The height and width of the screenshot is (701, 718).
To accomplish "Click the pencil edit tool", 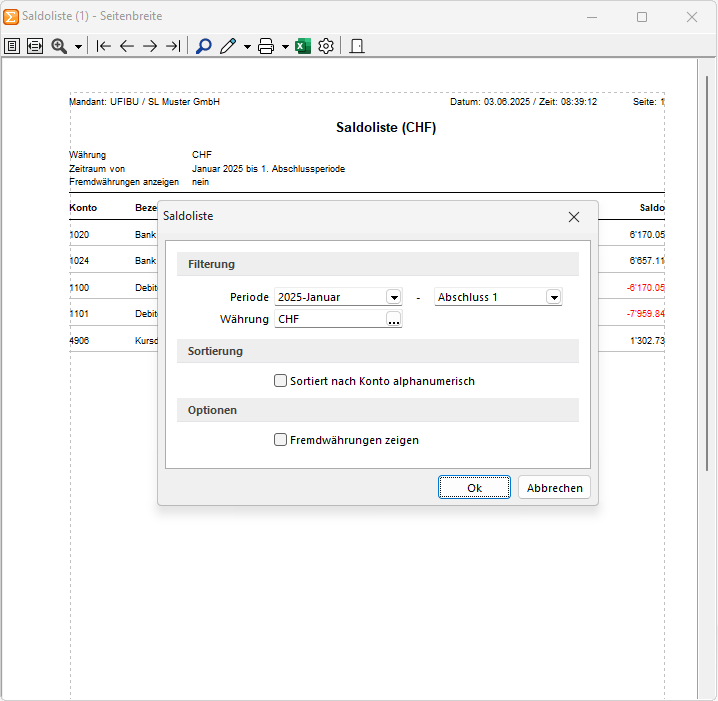I will pyautogui.click(x=228, y=46).
